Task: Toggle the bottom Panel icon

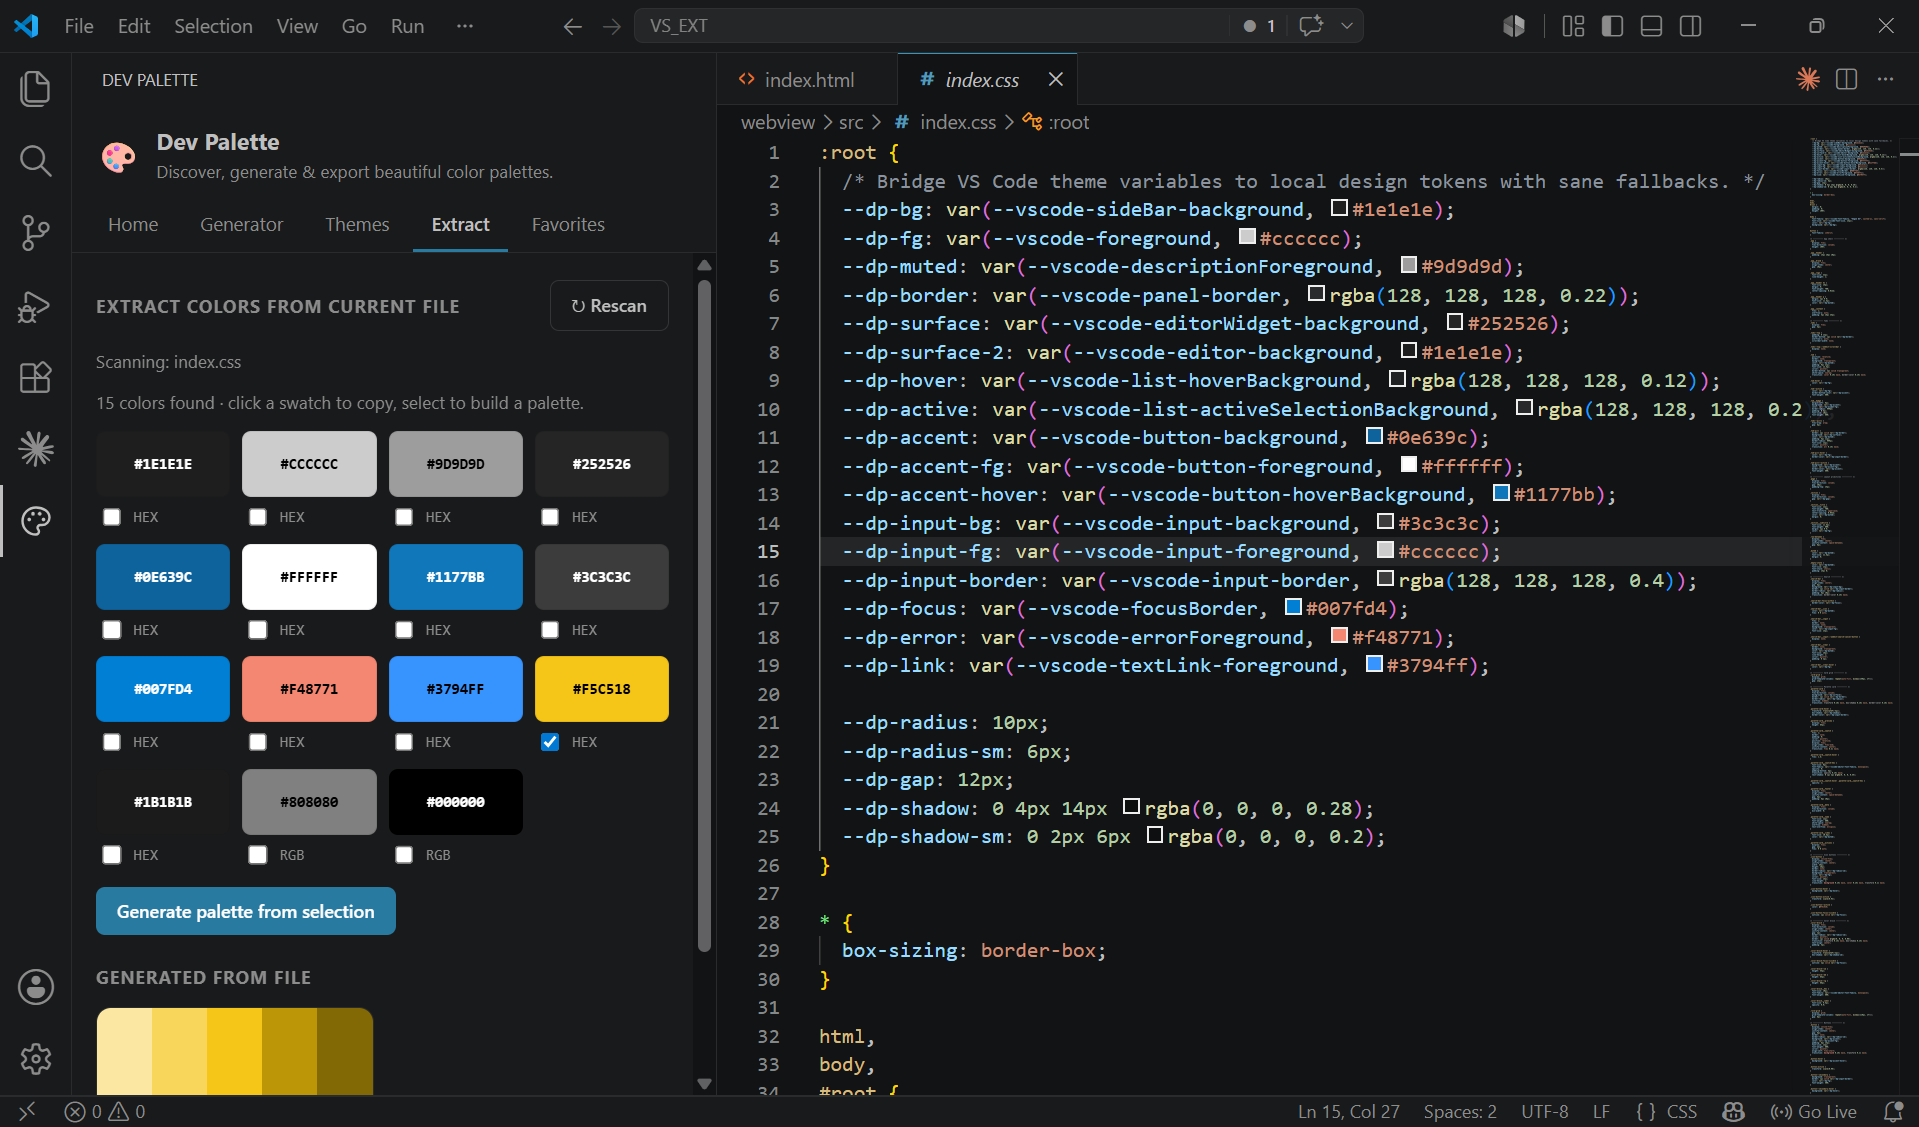Action: pos(1651,26)
